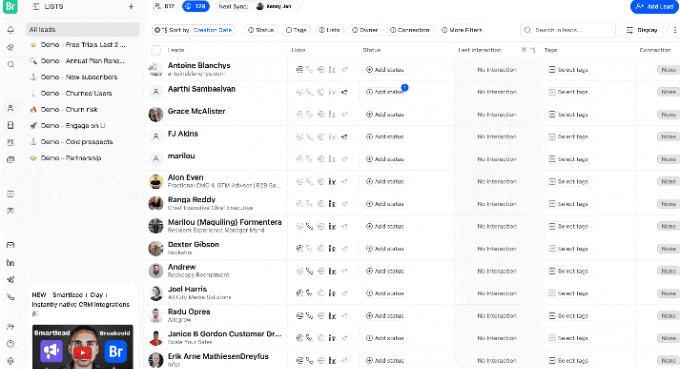Open the Sort by Creation Date selector
Image resolution: width=680 pixels, height=369 pixels.
[x=193, y=30]
